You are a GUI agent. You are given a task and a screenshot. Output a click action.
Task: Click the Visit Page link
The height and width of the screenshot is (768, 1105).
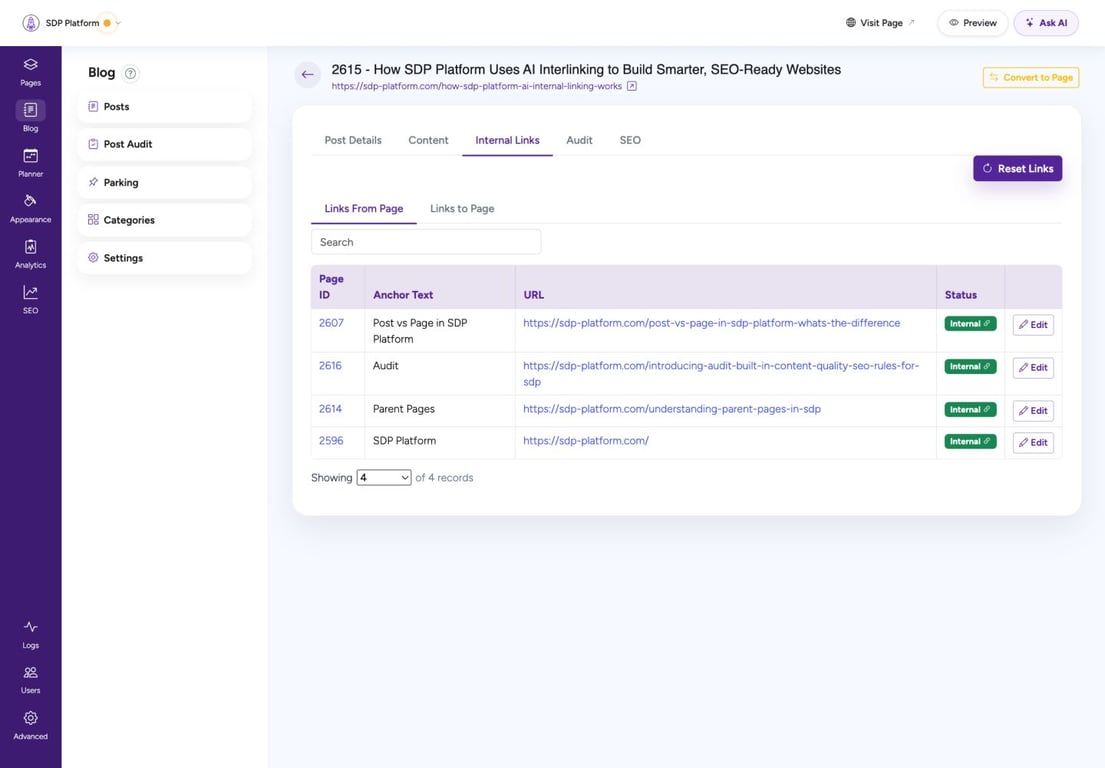point(881,23)
